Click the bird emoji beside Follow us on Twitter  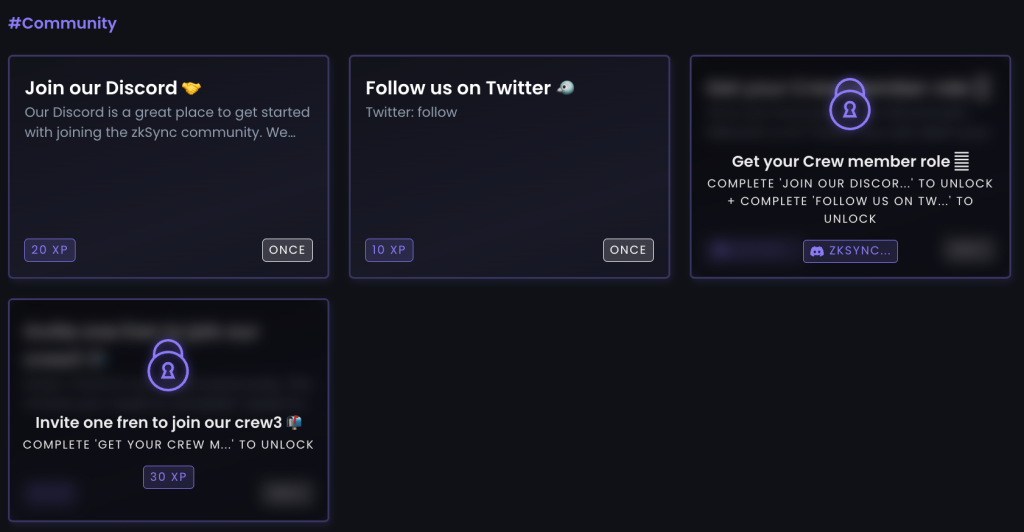click(x=566, y=87)
